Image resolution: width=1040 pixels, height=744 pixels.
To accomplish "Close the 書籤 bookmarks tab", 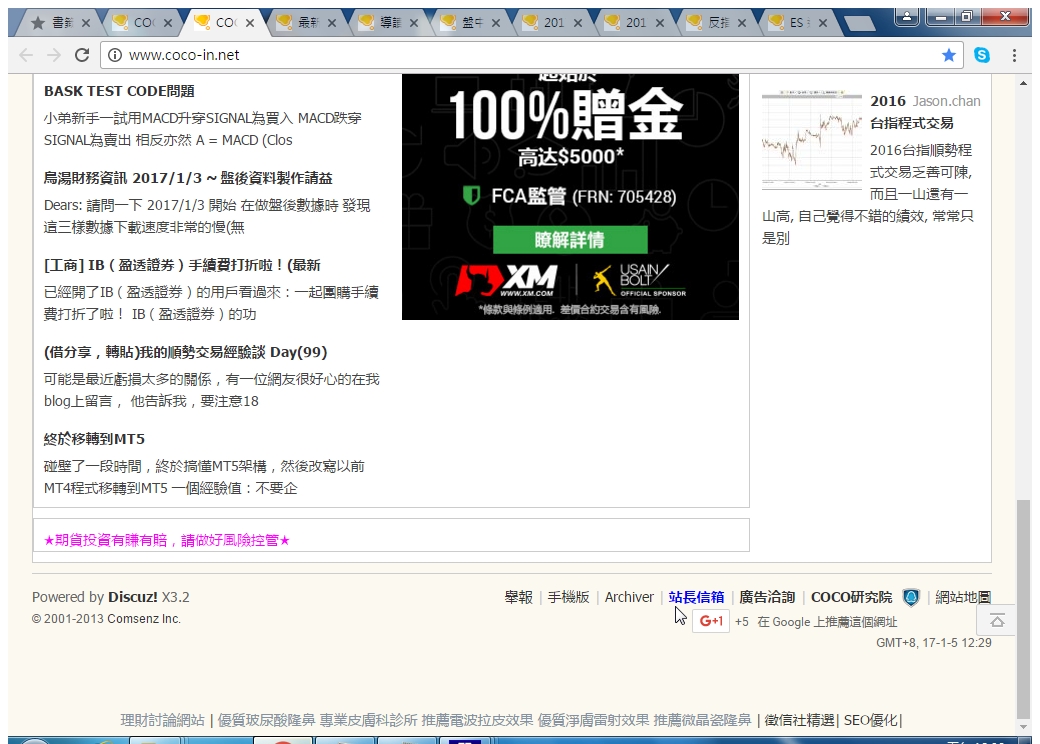I will 86,23.
